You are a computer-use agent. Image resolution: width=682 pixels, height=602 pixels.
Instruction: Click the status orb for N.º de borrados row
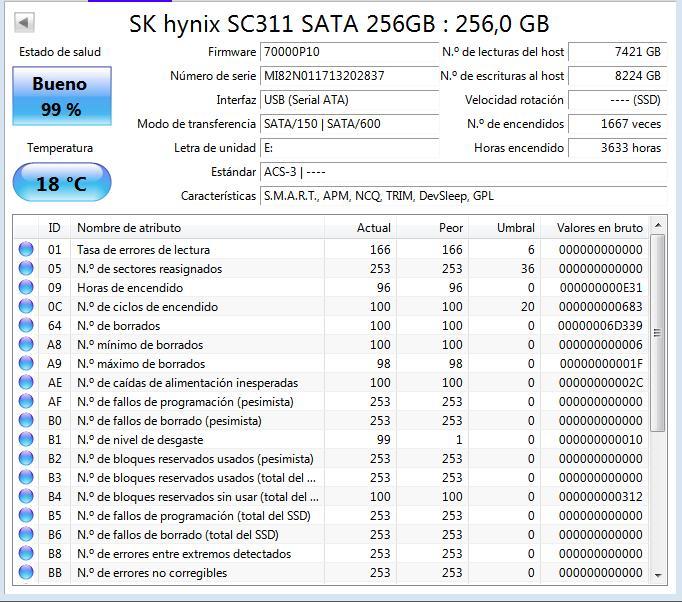click(x=26, y=325)
